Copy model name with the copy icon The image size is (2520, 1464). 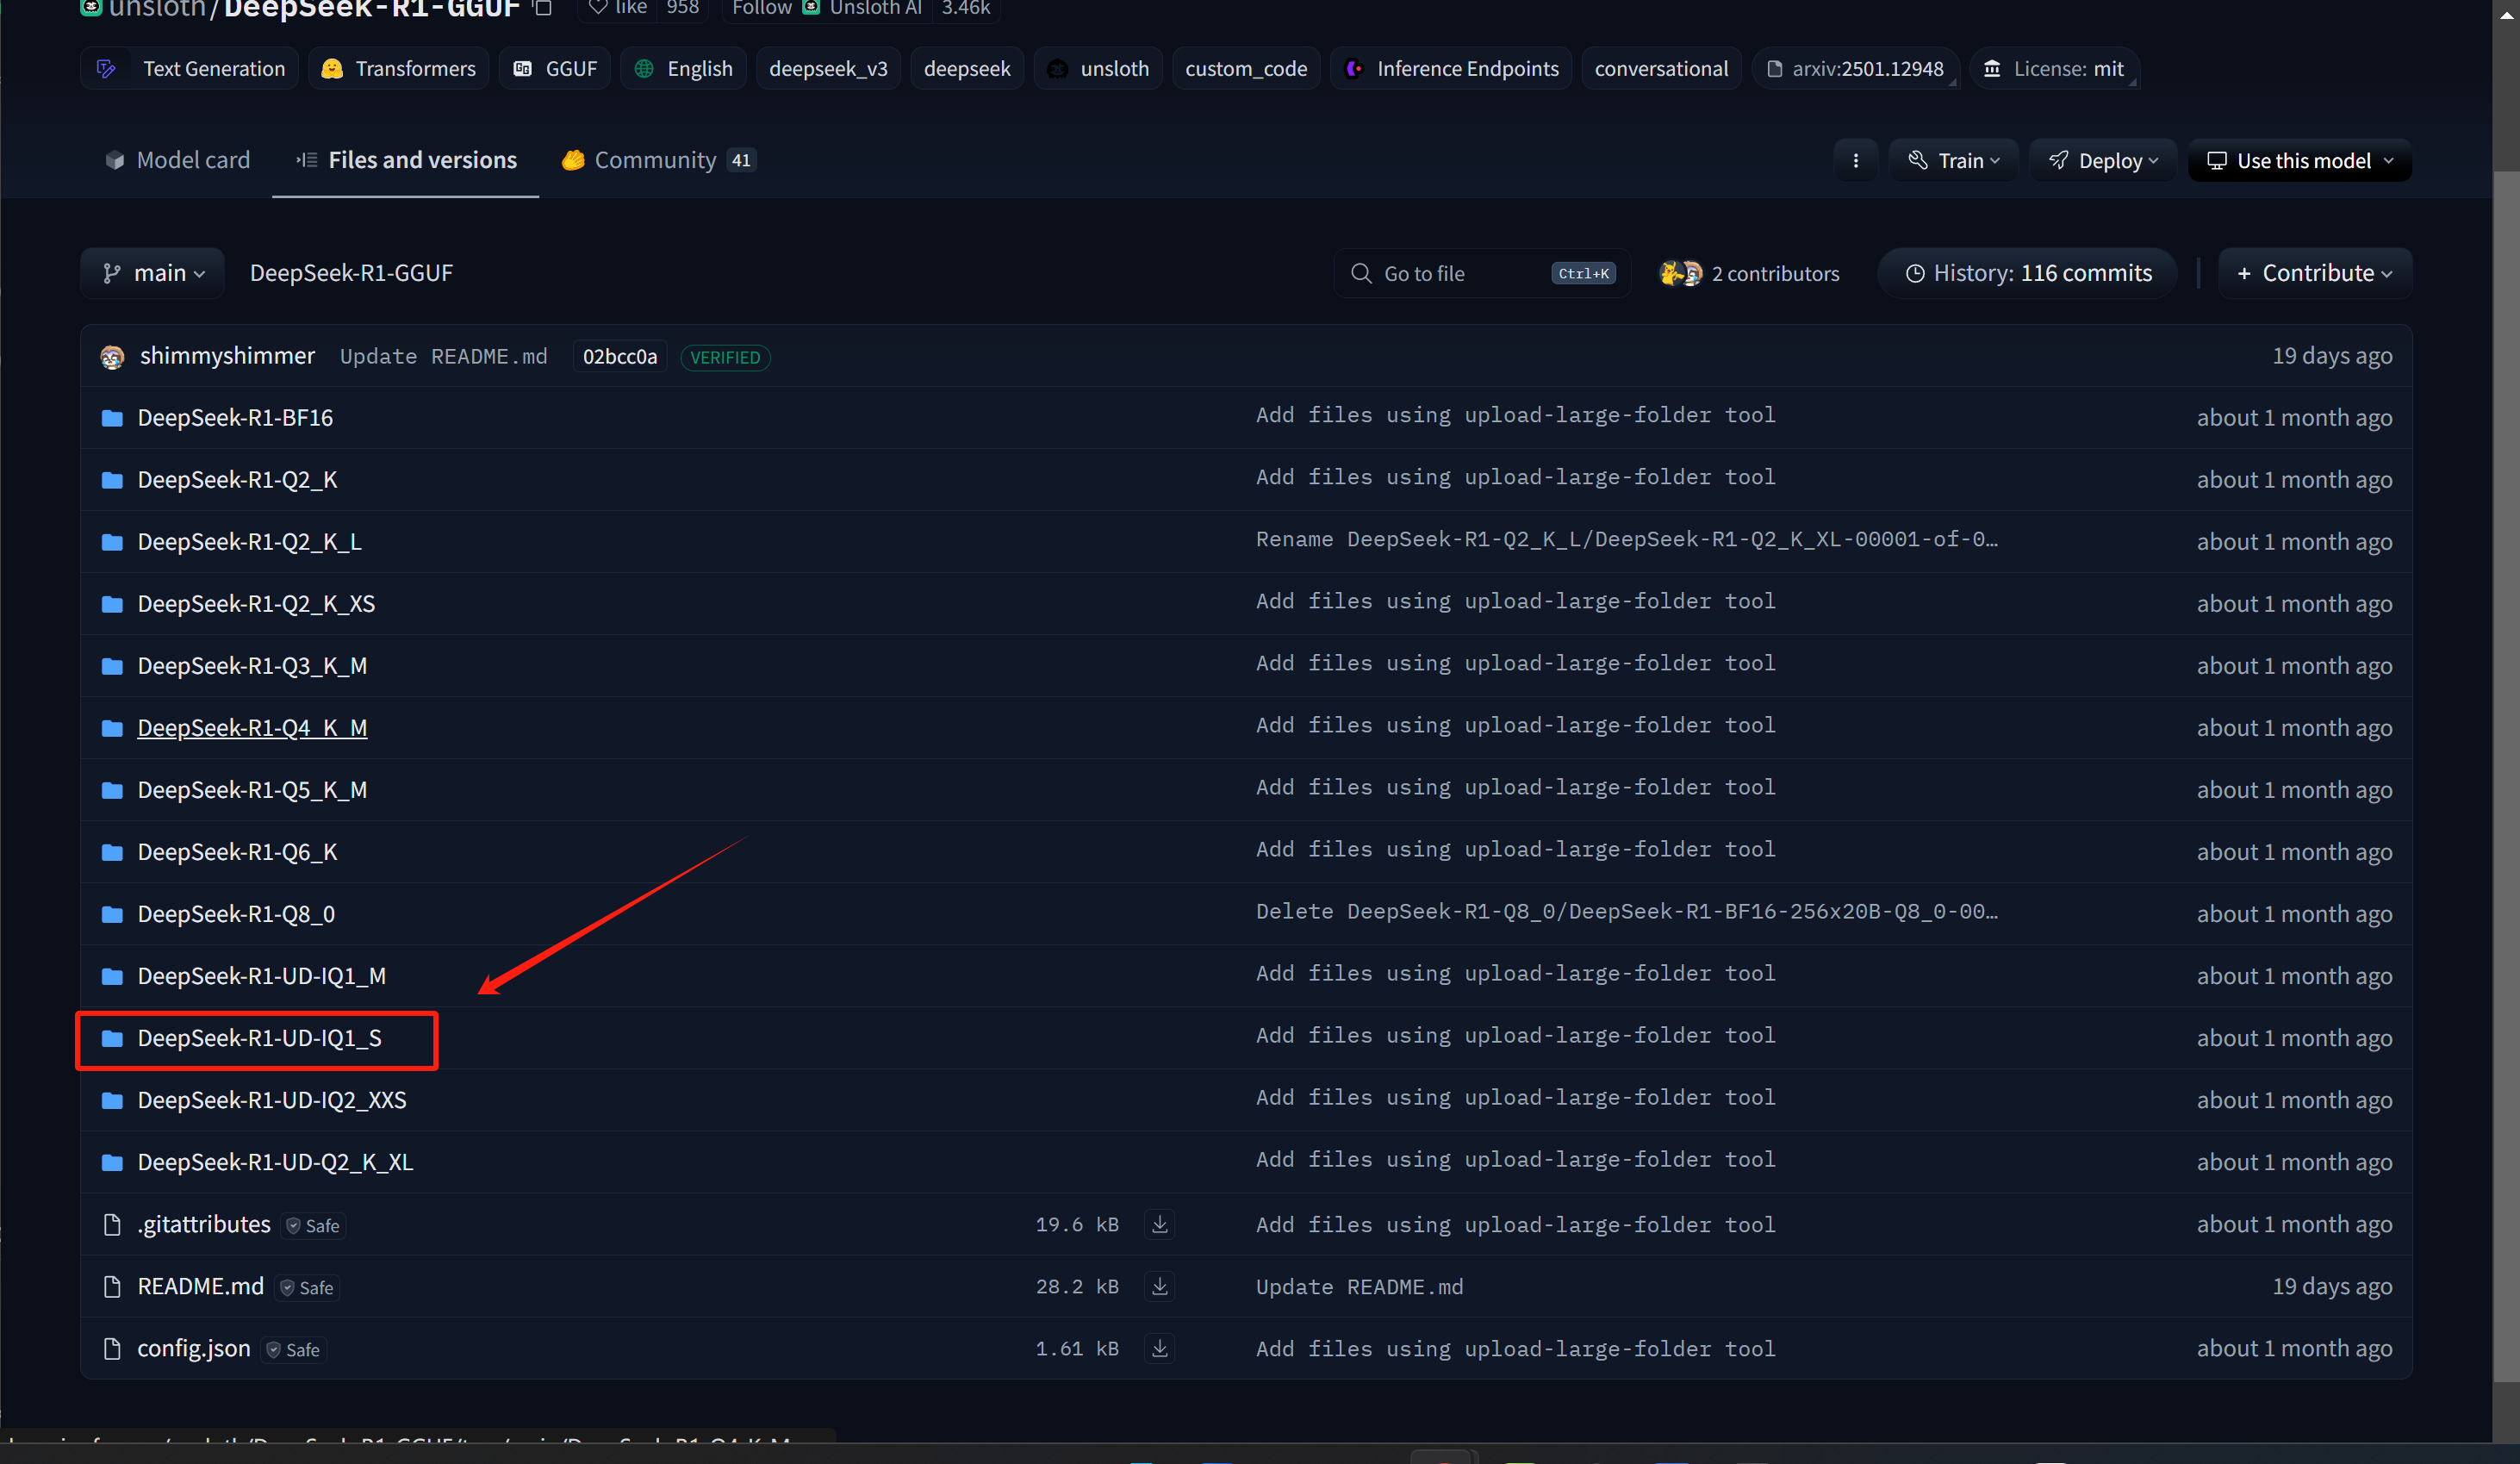point(543,8)
